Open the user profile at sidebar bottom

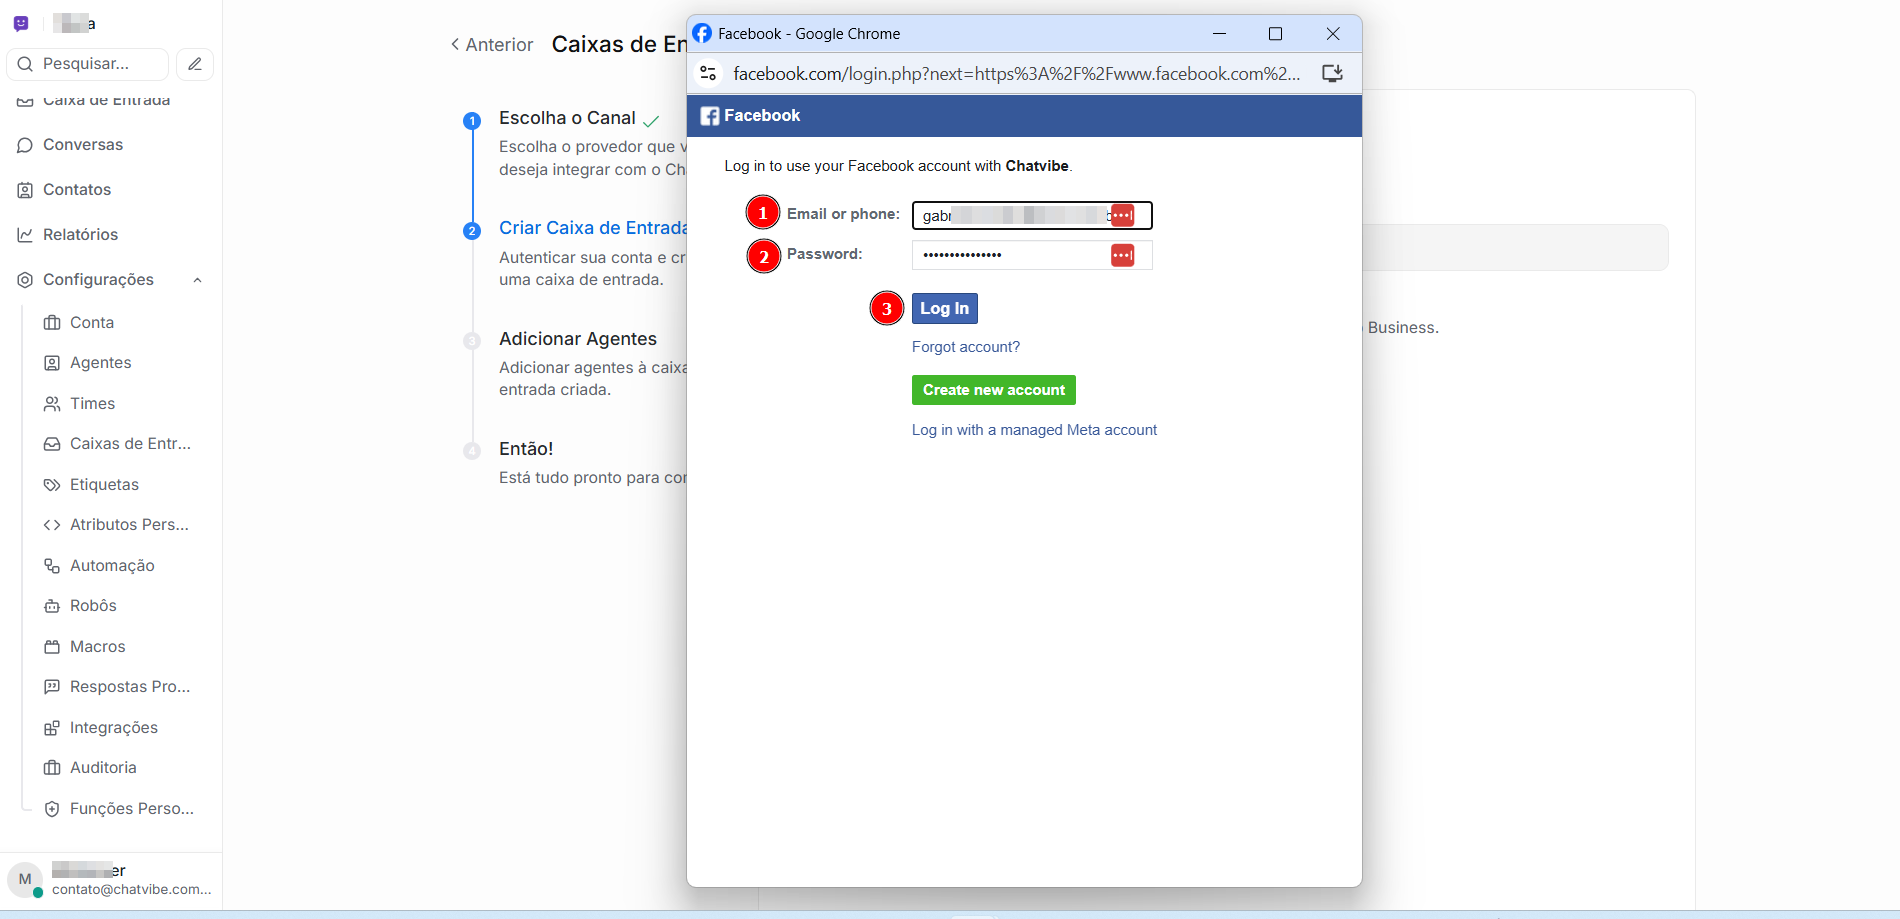[111, 880]
